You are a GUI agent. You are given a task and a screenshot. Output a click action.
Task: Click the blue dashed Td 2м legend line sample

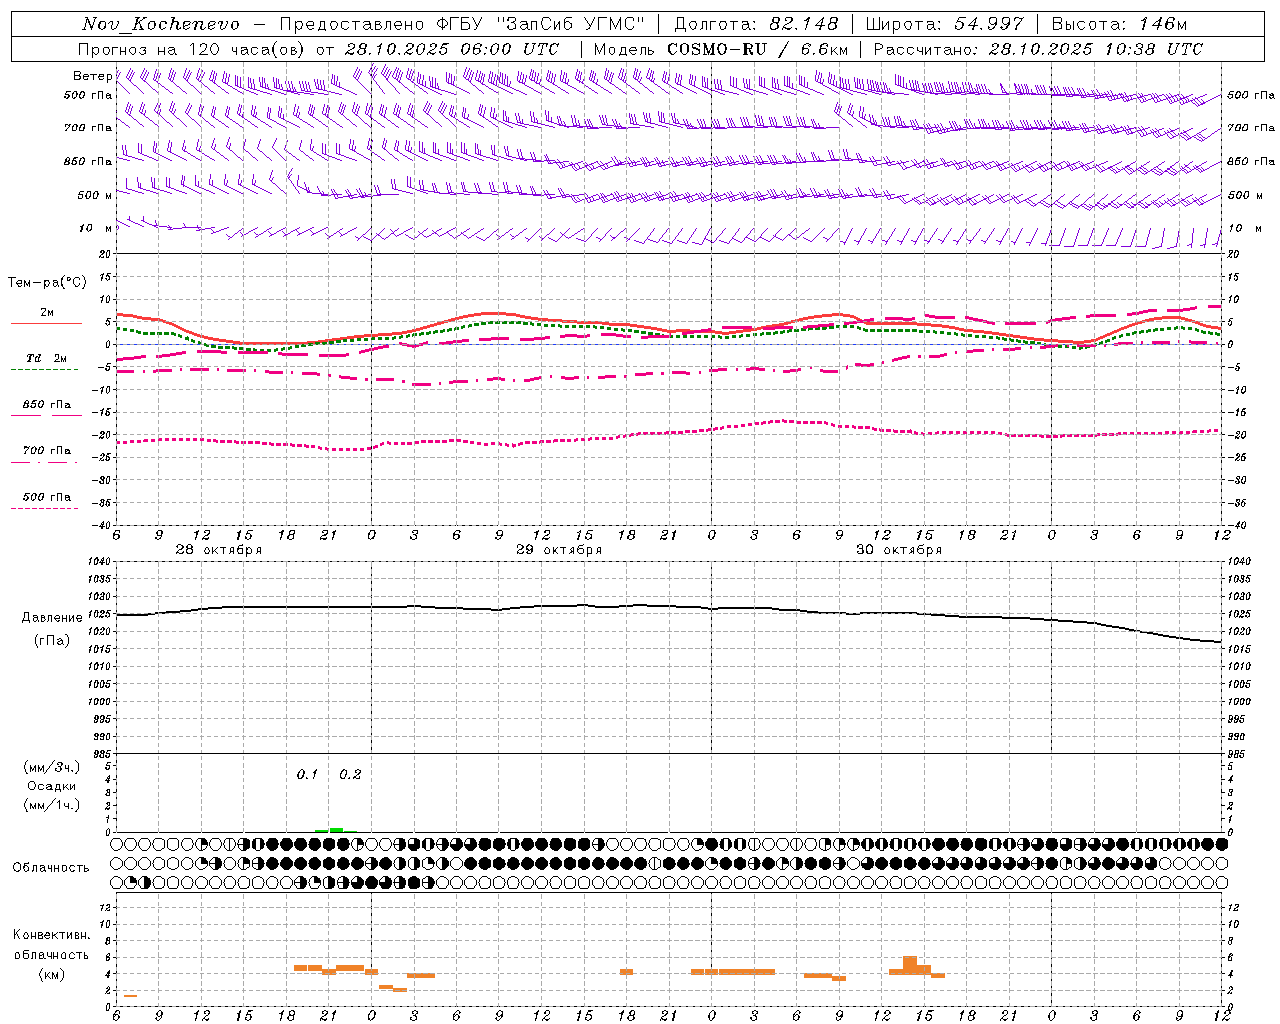click(44, 370)
